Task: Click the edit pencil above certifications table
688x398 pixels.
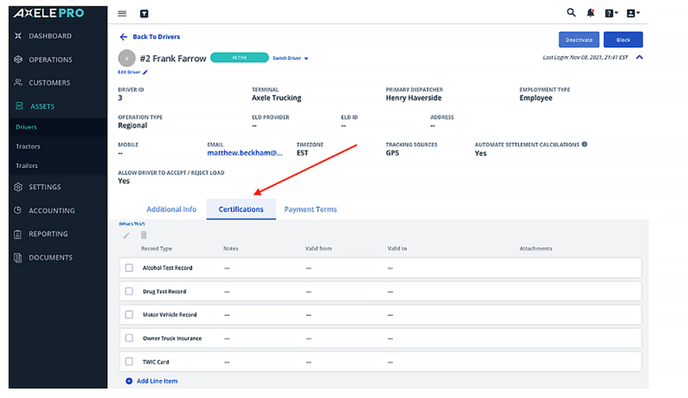Action: click(126, 236)
